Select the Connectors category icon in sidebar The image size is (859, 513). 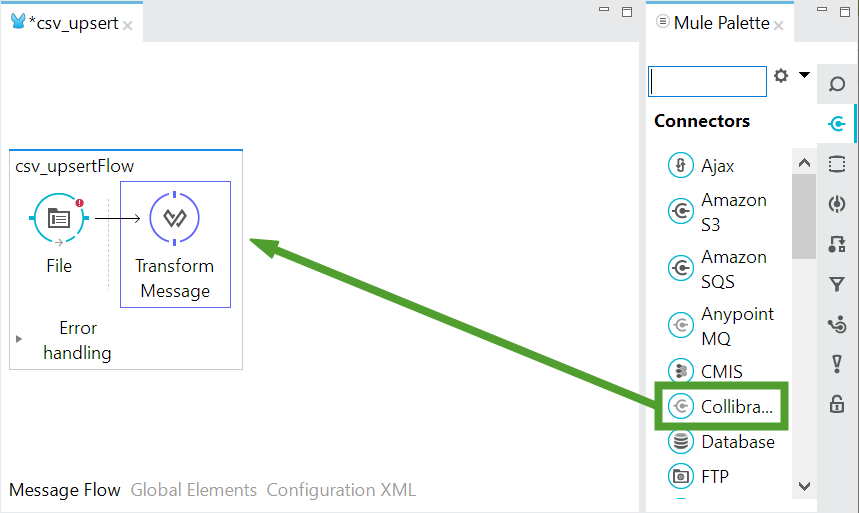coord(837,124)
